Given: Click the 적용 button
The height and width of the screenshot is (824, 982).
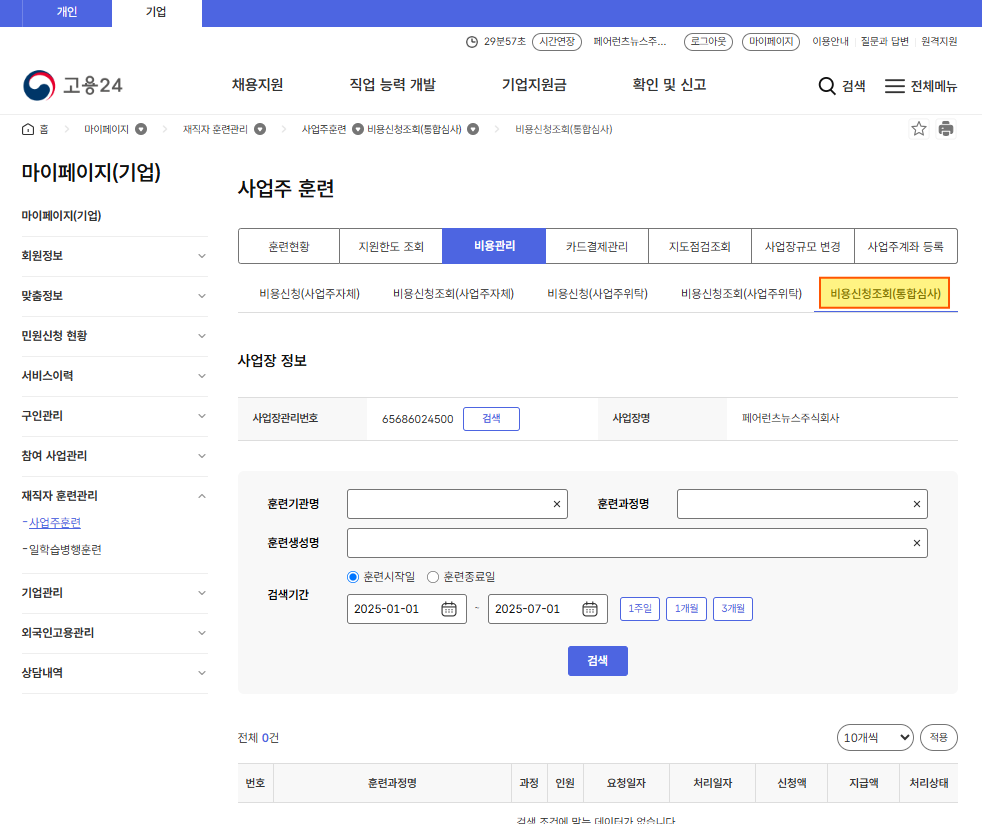Looking at the screenshot, I should click(938, 738).
